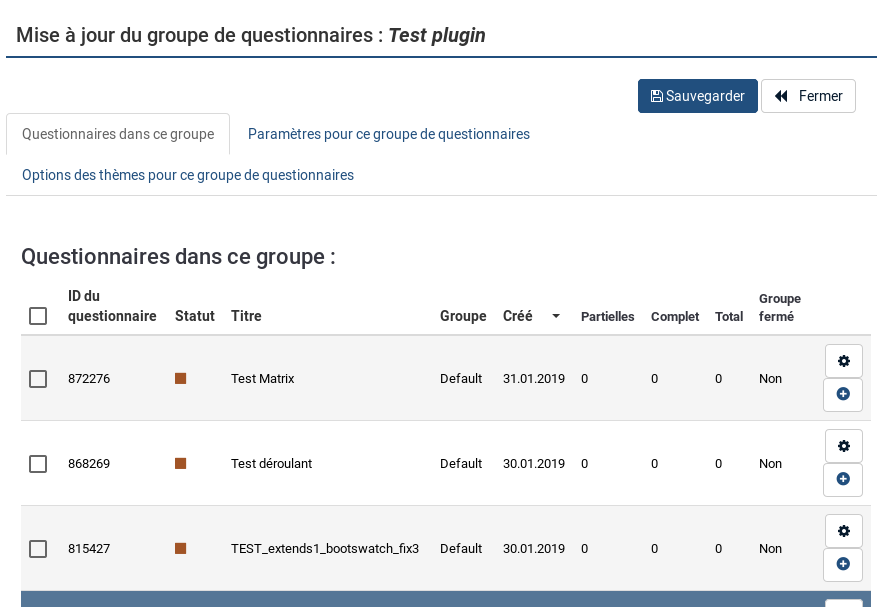Select Questionnaires dans ce groupe tab
Image resolution: width=877 pixels, height=607 pixels.
tap(118, 134)
